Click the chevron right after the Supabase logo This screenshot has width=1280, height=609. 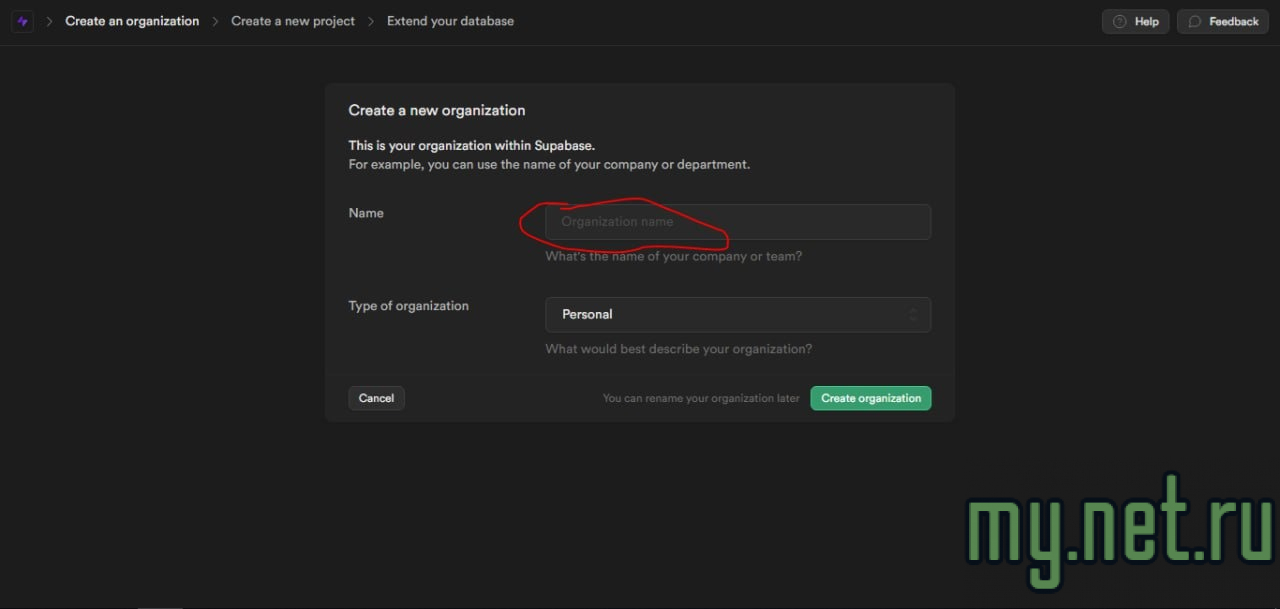[x=49, y=21]
